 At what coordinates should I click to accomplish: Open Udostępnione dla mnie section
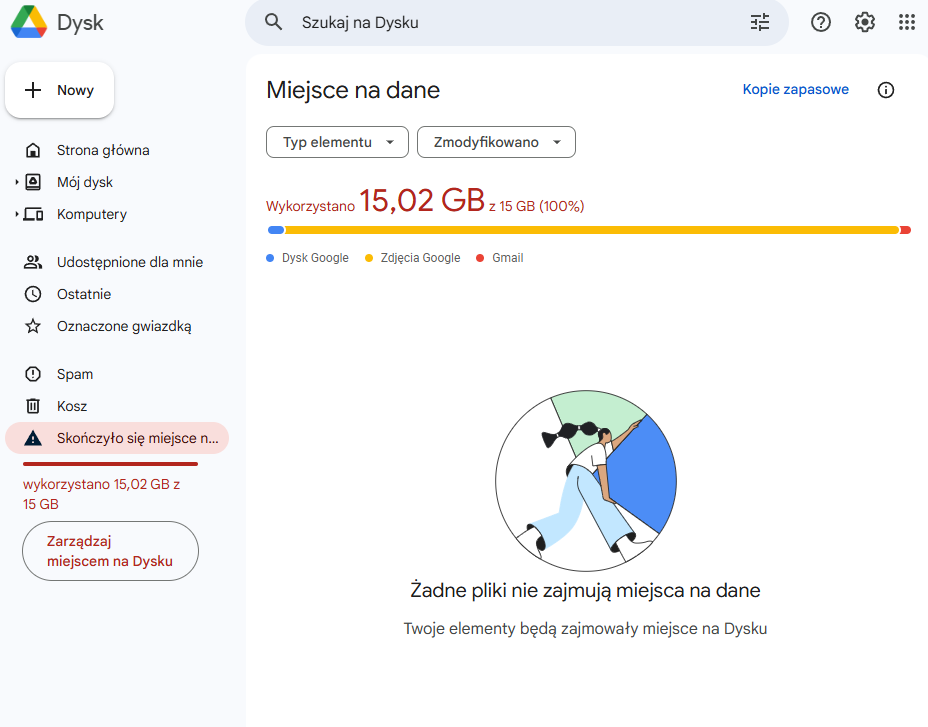pyautogui.click(x=129, y=262)
